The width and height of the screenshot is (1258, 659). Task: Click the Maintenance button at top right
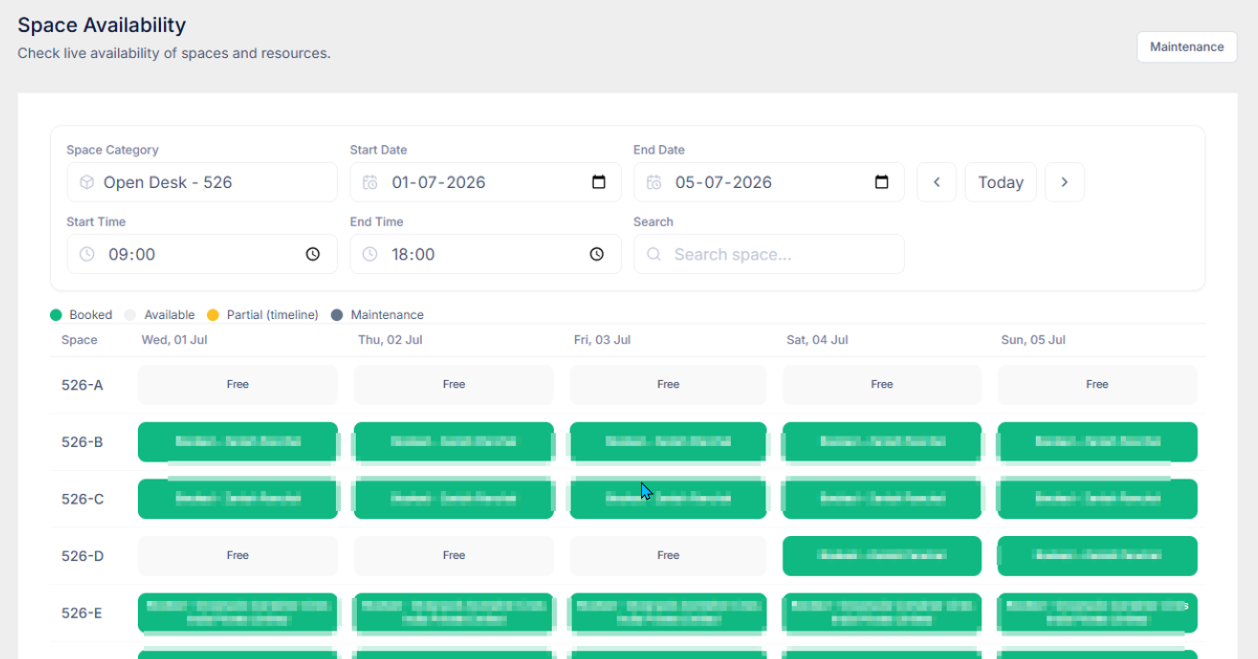1187,47
